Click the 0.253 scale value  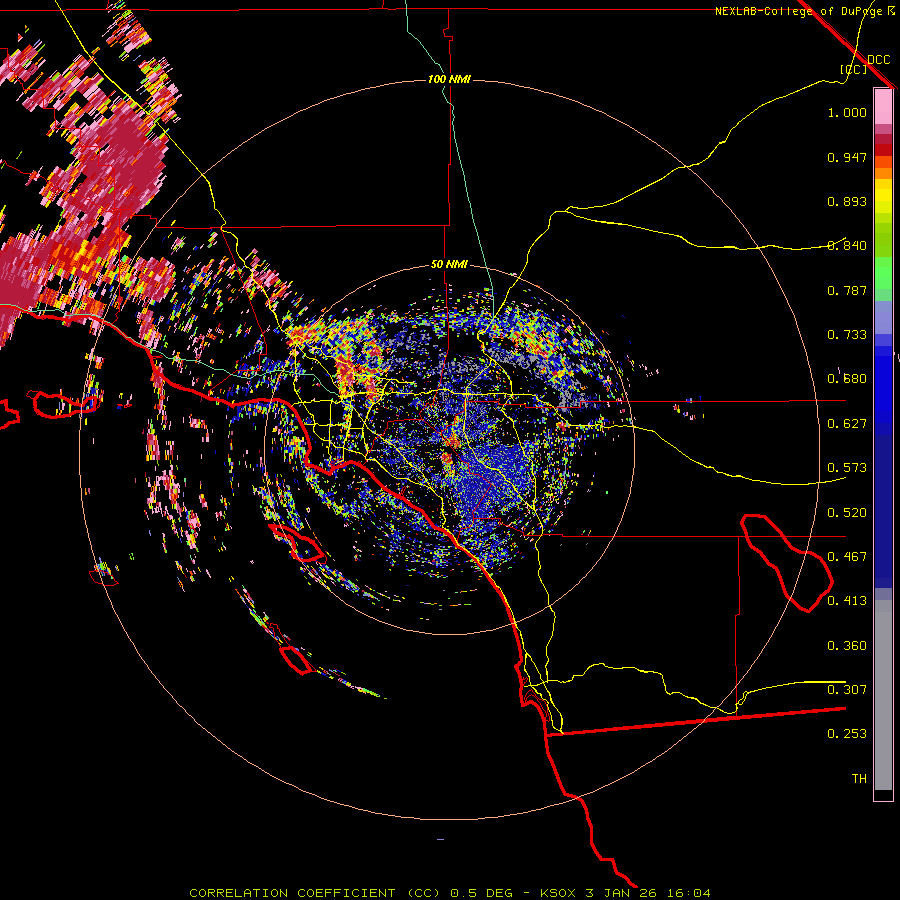point(847,734)
